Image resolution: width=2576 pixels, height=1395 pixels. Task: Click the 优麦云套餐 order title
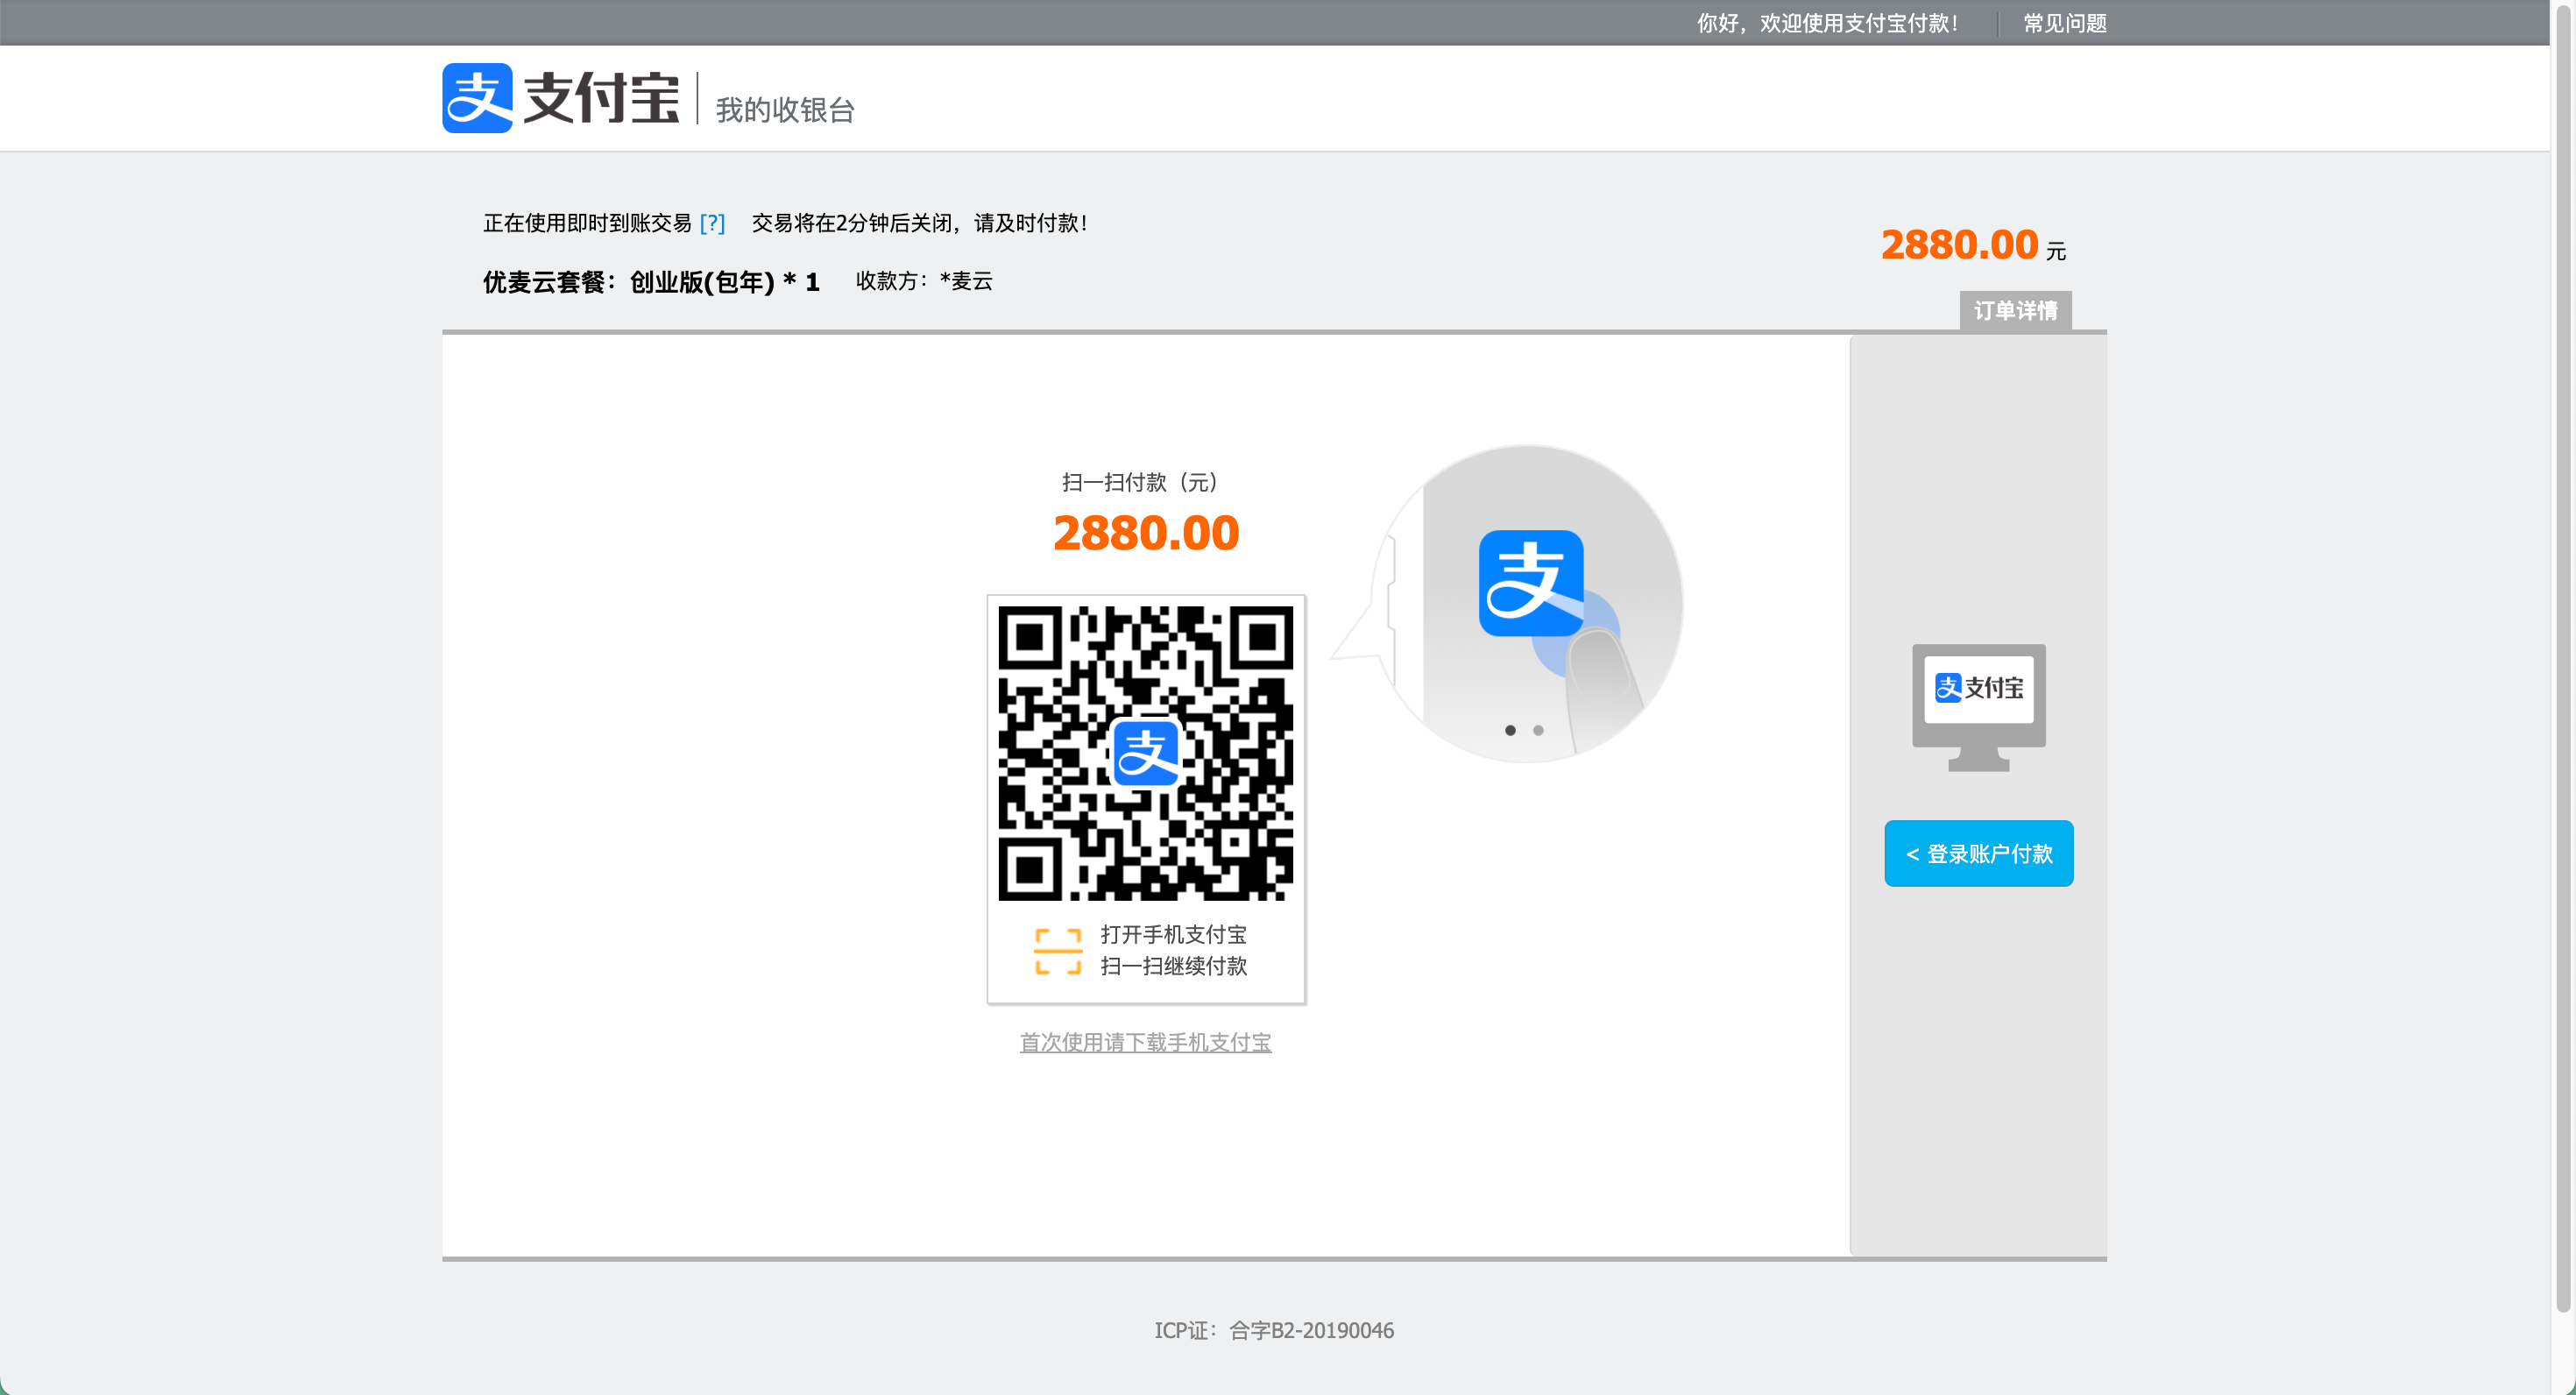click(650, 282)
